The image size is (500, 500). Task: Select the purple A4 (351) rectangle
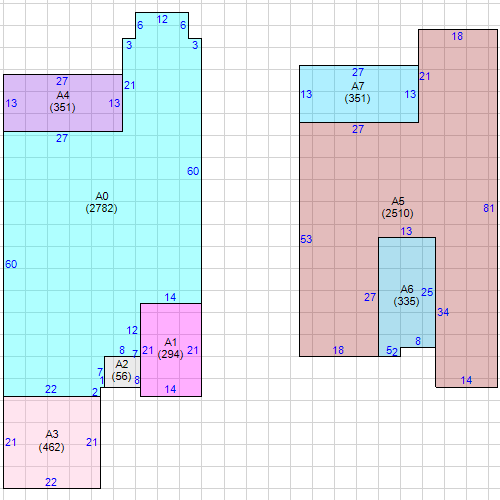click(x=63, y=103)
